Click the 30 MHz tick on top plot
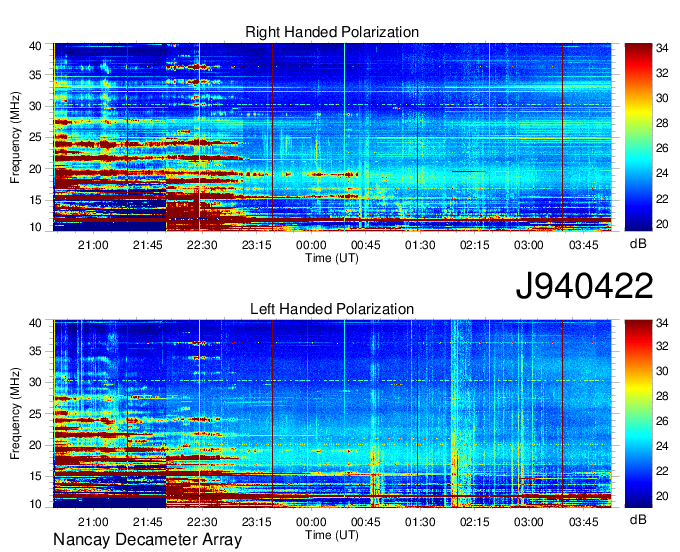 [36, 106]
